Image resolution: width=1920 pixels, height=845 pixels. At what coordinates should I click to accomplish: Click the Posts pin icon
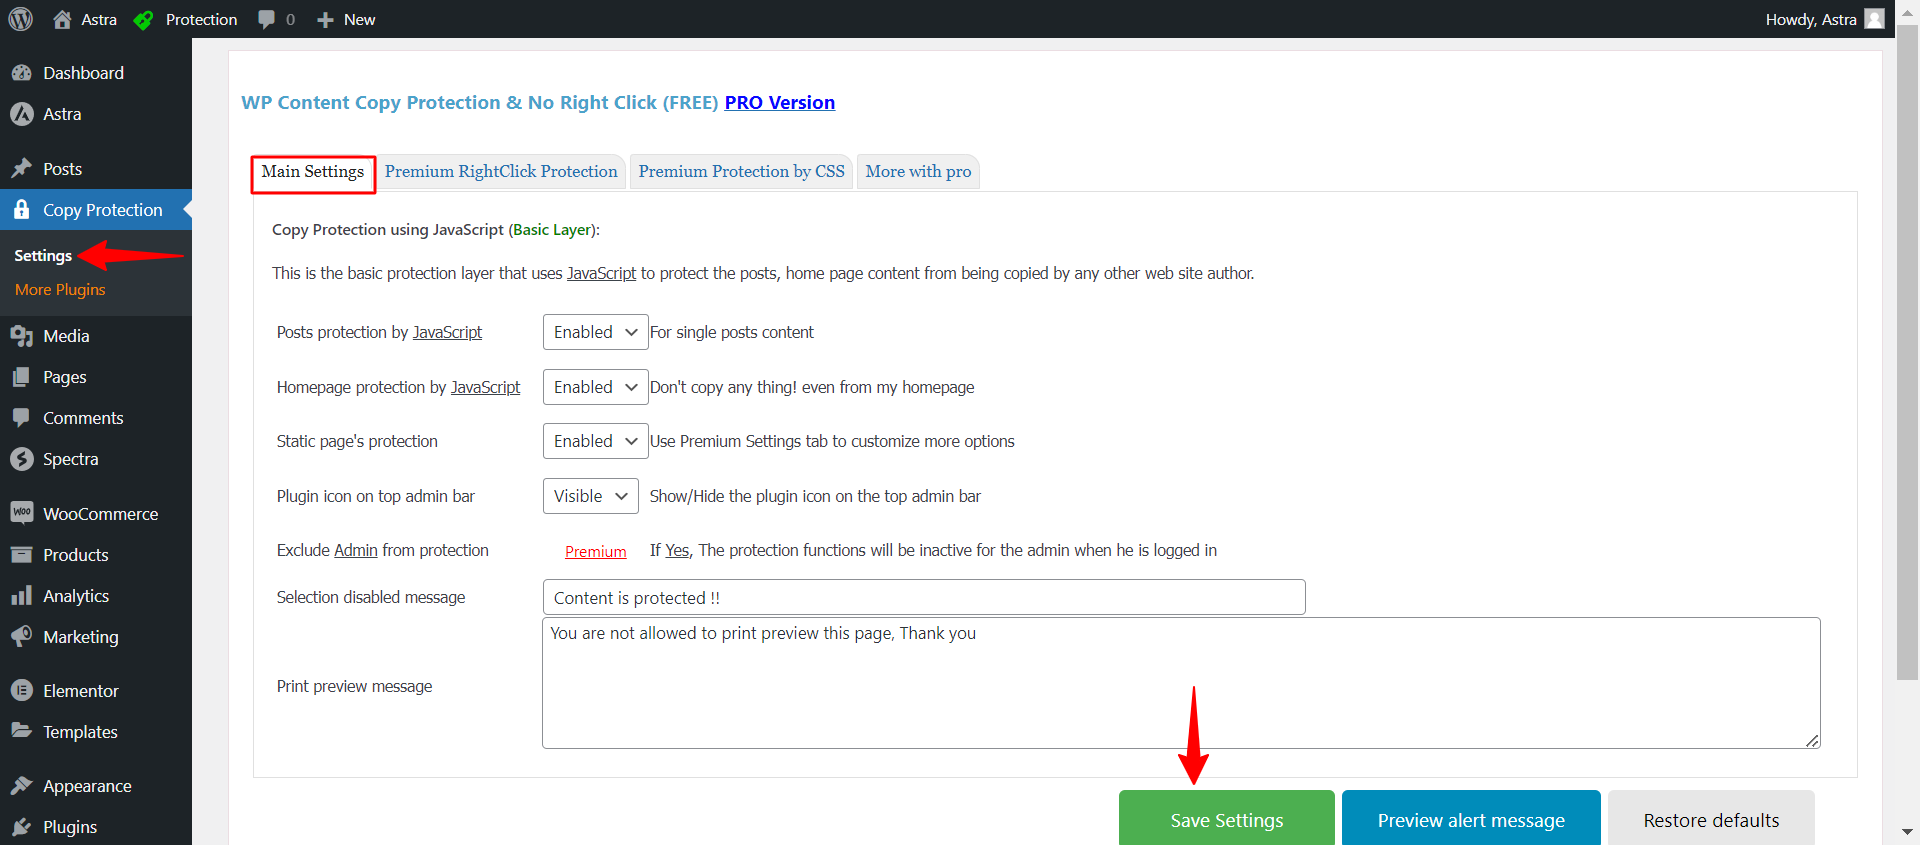pos(21,169)
